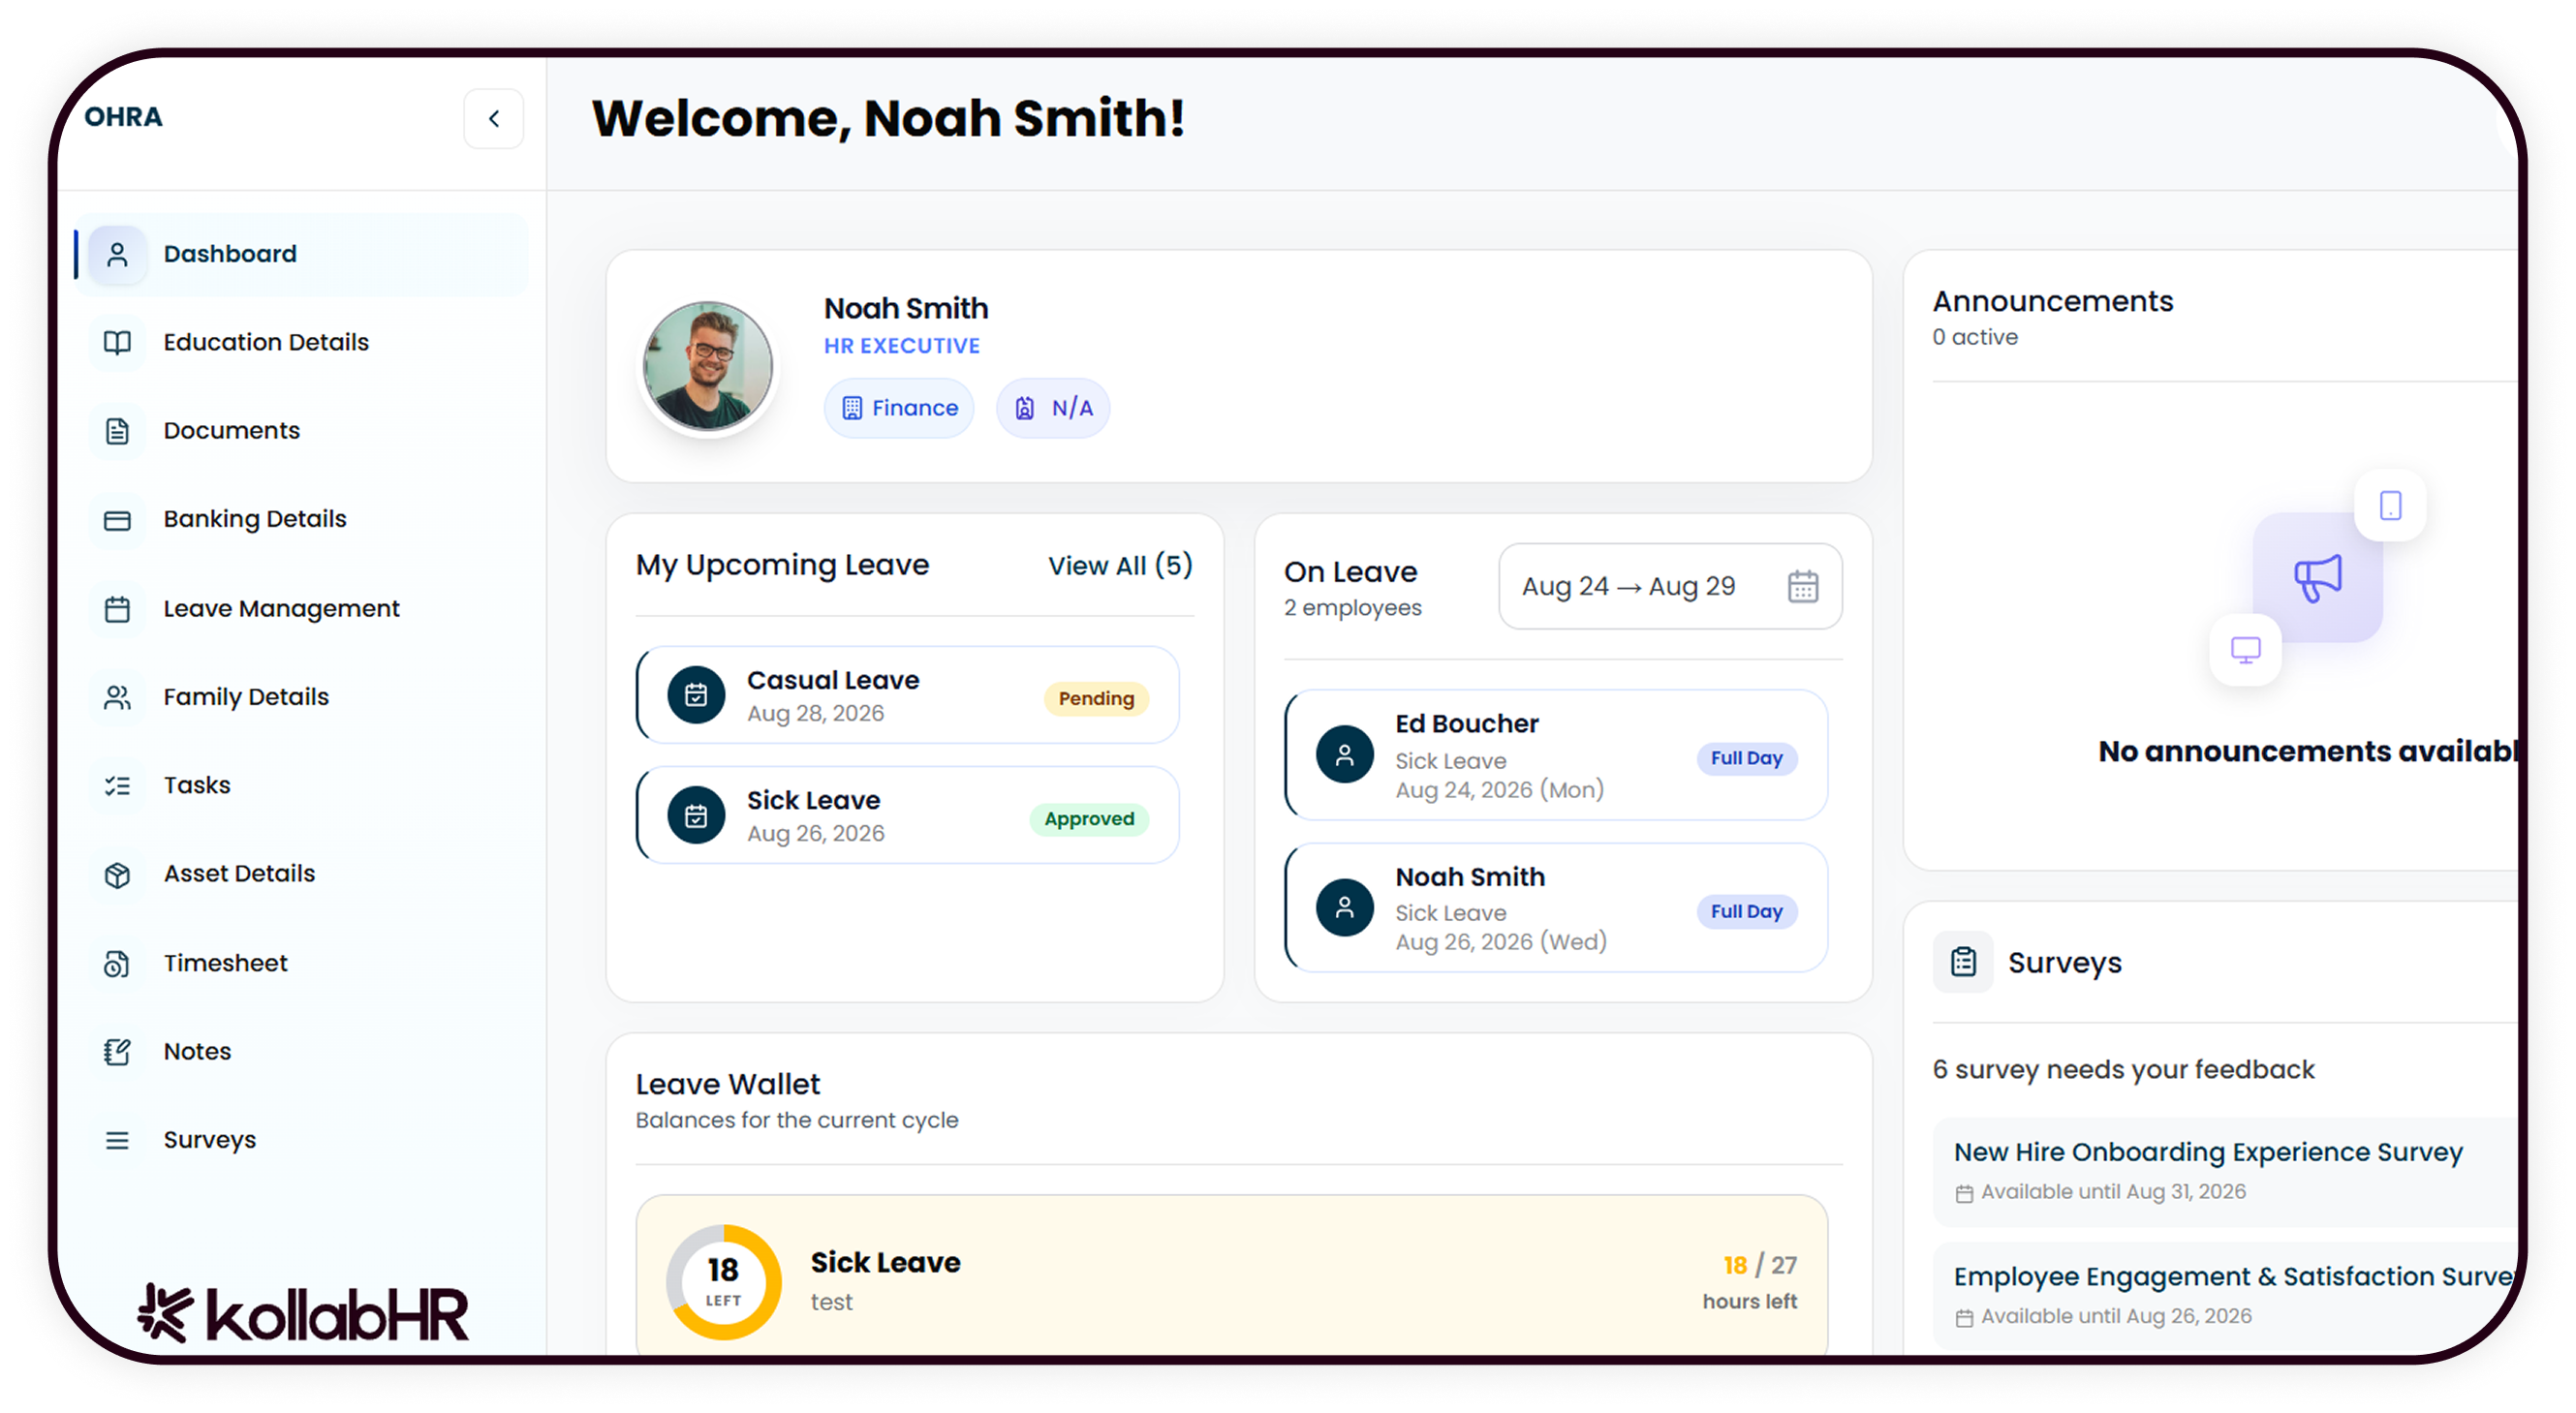2576x1413 pixels.
Task: Click the Dashboard person icon
Action: [117, 254]
